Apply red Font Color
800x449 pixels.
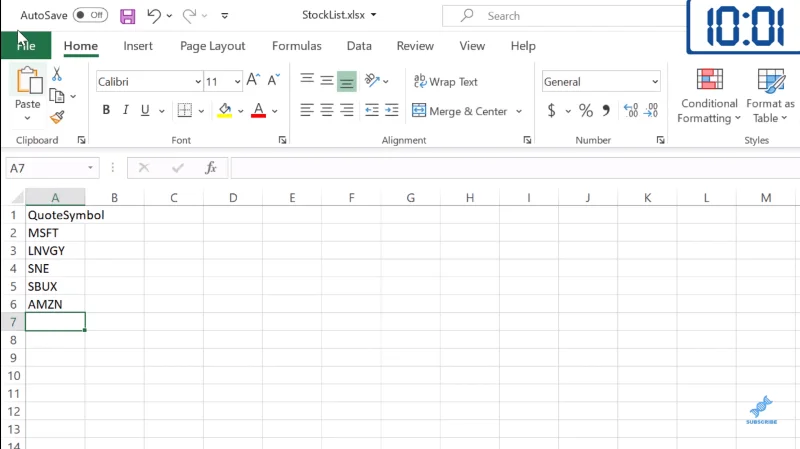pyautogui.click(x=259, y=110)
